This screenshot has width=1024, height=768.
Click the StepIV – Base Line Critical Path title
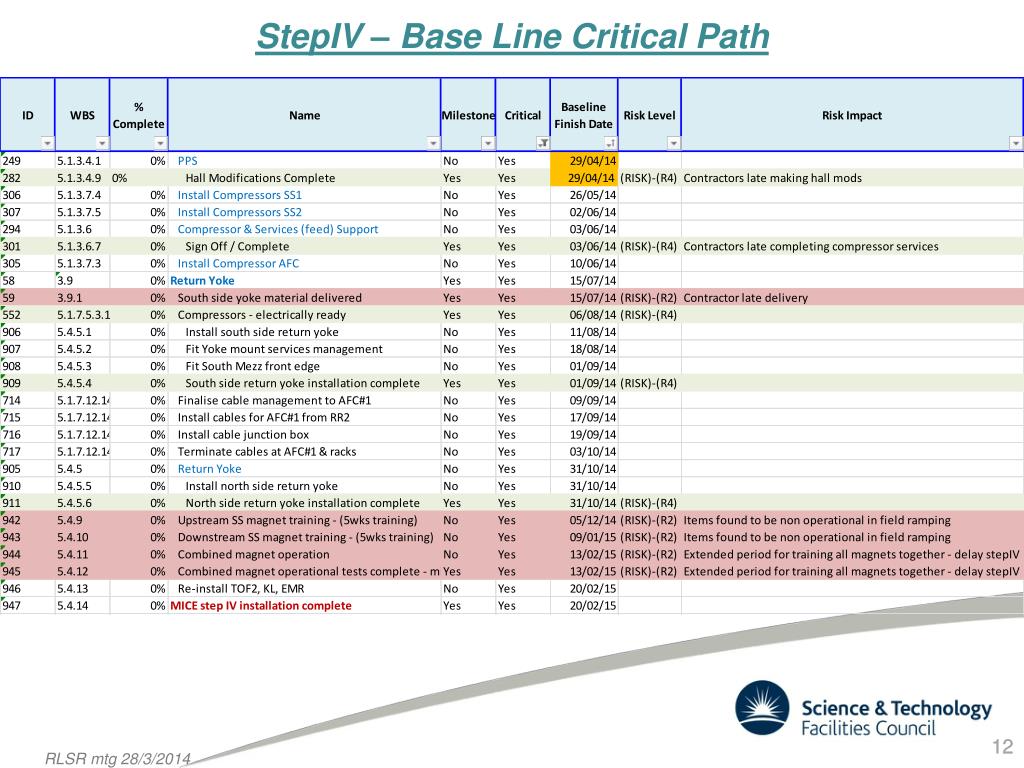(513, 37)
